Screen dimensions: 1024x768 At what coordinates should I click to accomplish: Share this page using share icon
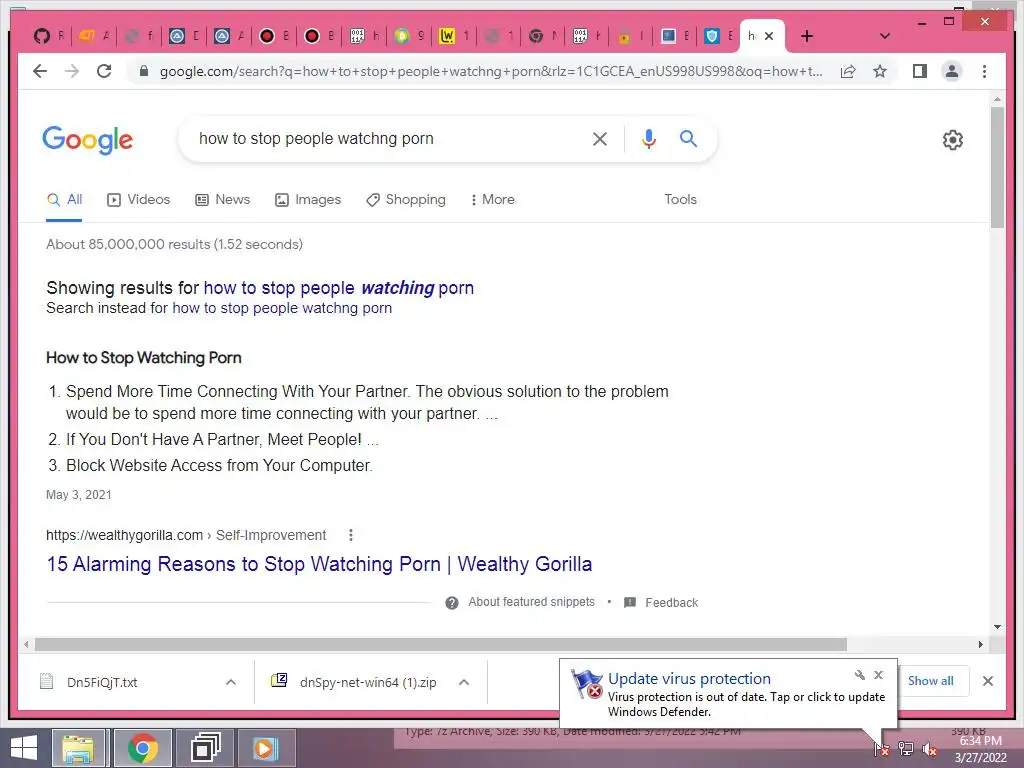click(848, 71)
